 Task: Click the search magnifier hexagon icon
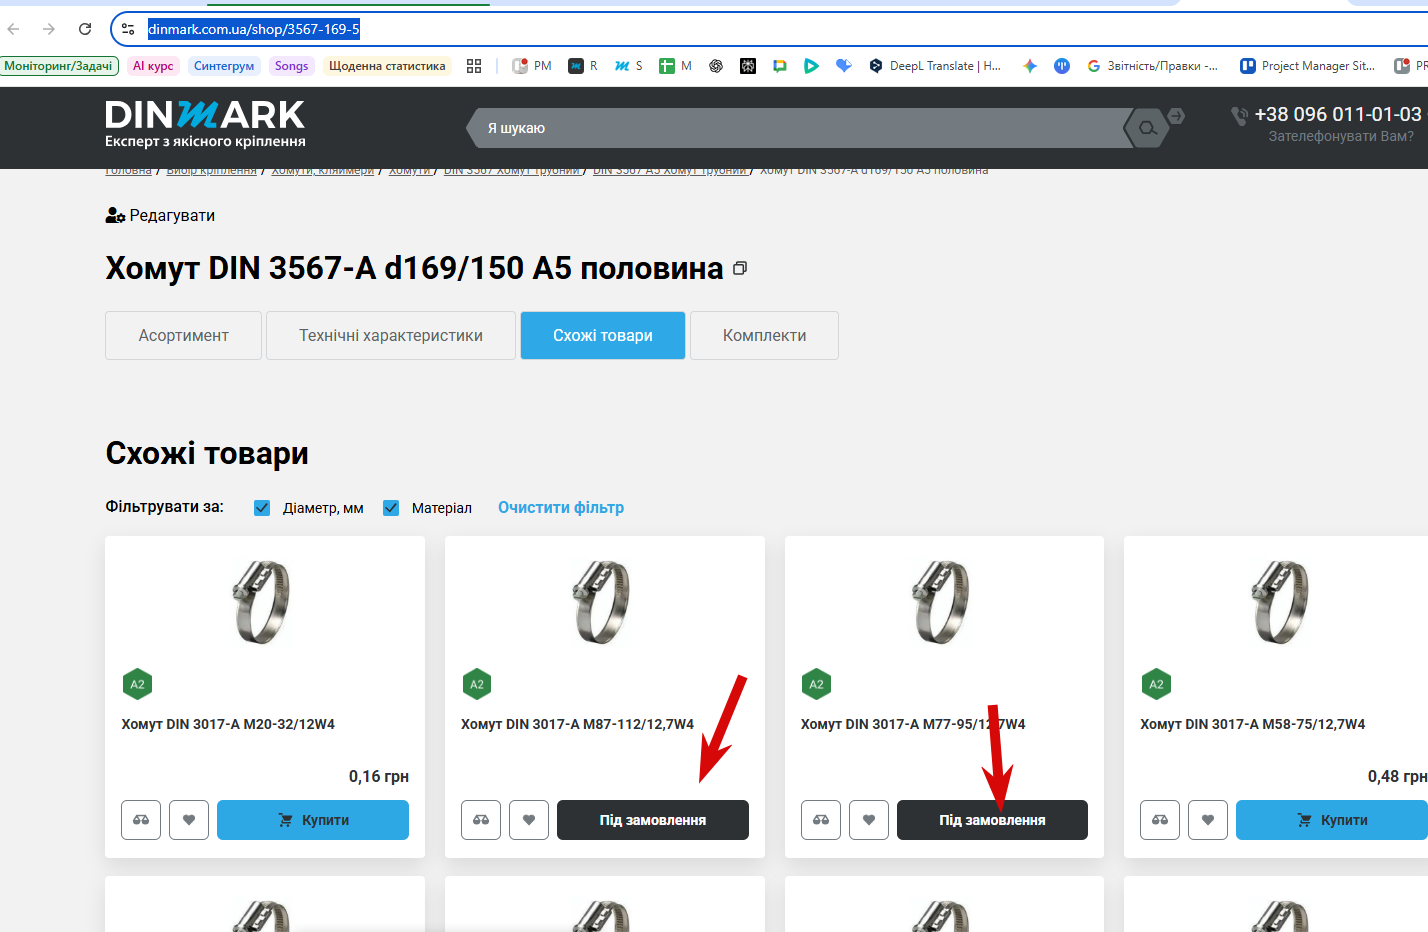click(1147, 128)
